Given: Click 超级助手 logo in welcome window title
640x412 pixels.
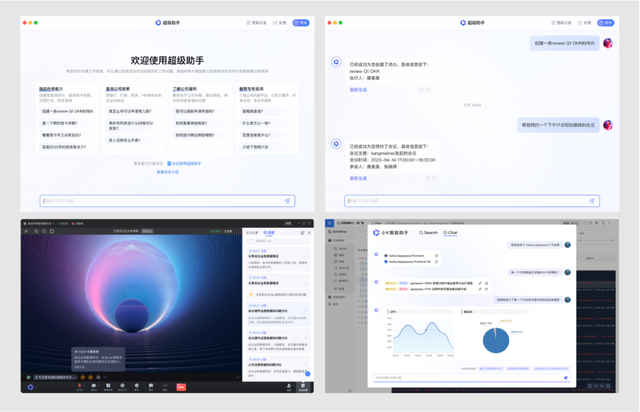Looking at the screenshot, I should tap(158, 23).
